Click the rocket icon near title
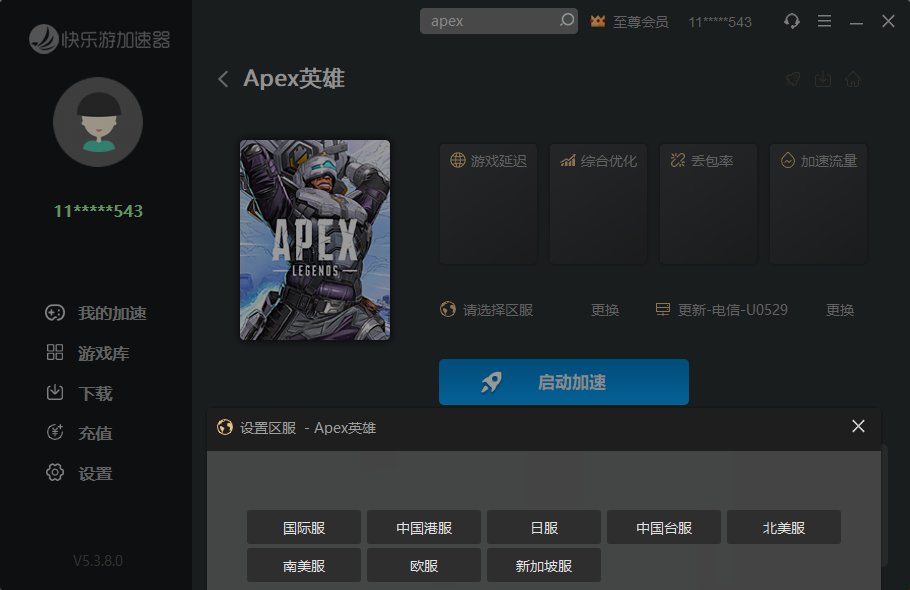The height and width of the screenshot is (590, 910). 793,80
